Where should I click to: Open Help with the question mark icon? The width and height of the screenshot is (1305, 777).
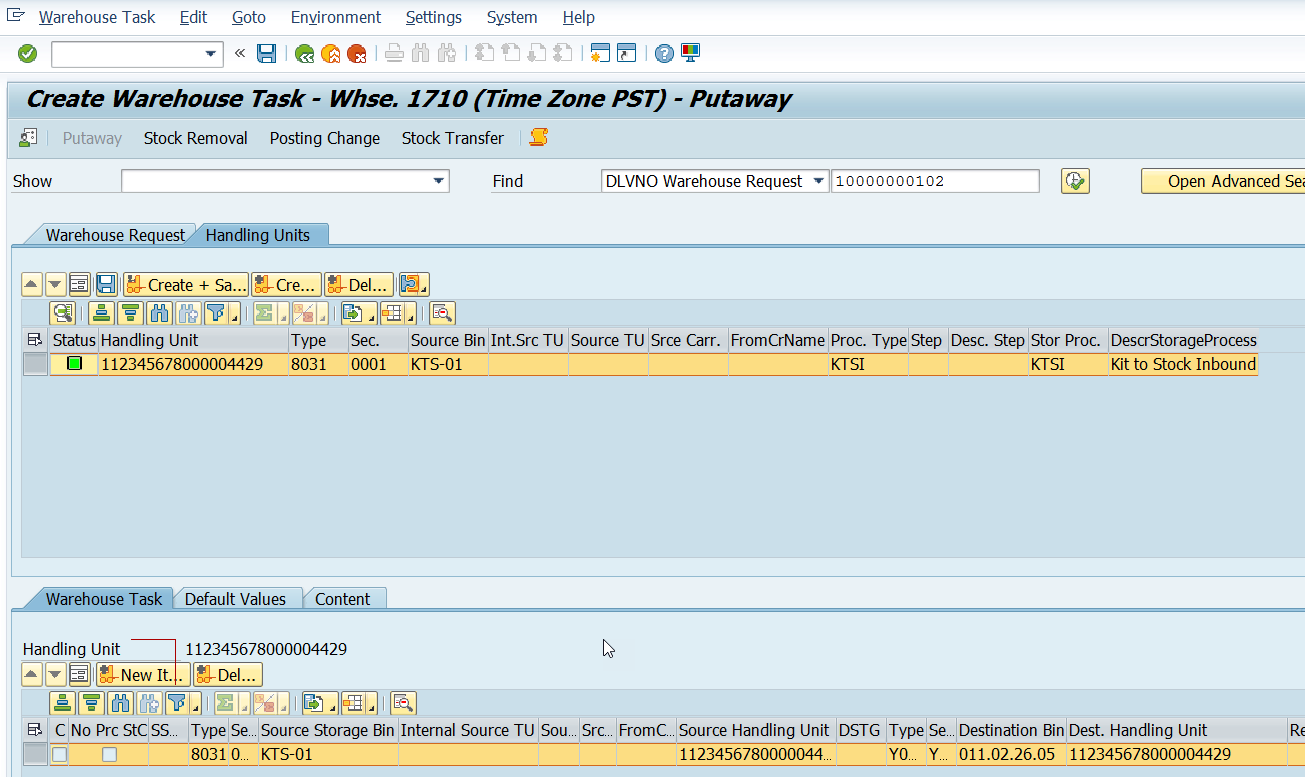coord(664,53)
